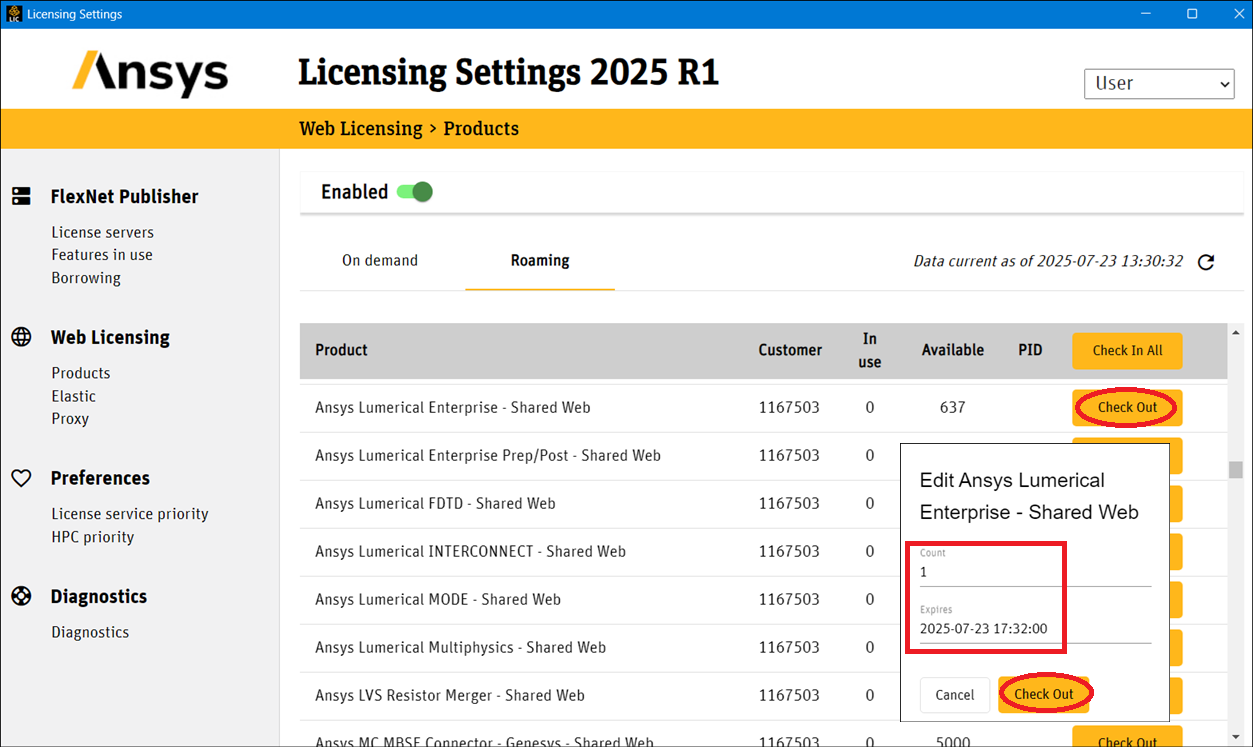Click the Preferences heart icon
The width and height of the screenshot is (1253, 747).
[x=21, y=478]
